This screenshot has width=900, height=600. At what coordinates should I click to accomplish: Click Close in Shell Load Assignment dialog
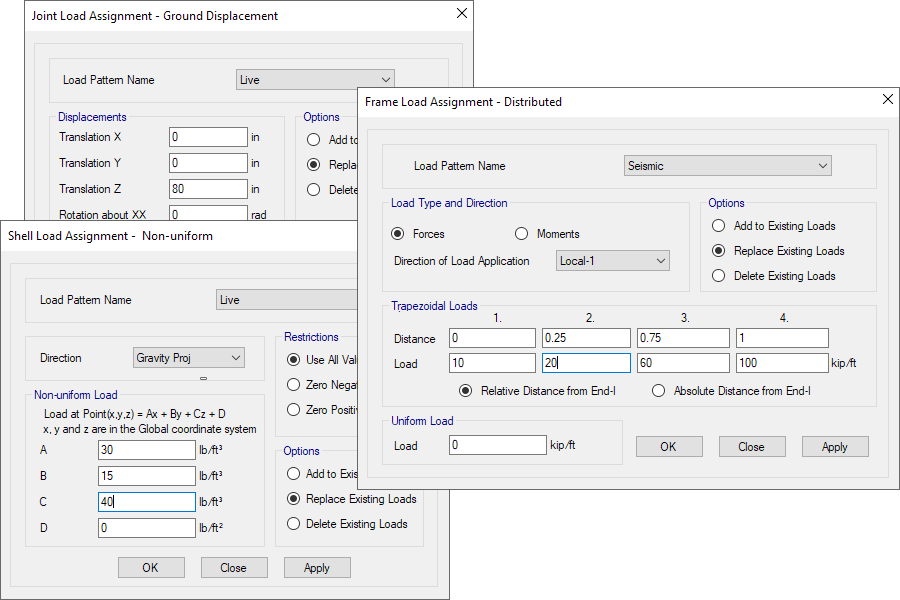pos(233,567)
